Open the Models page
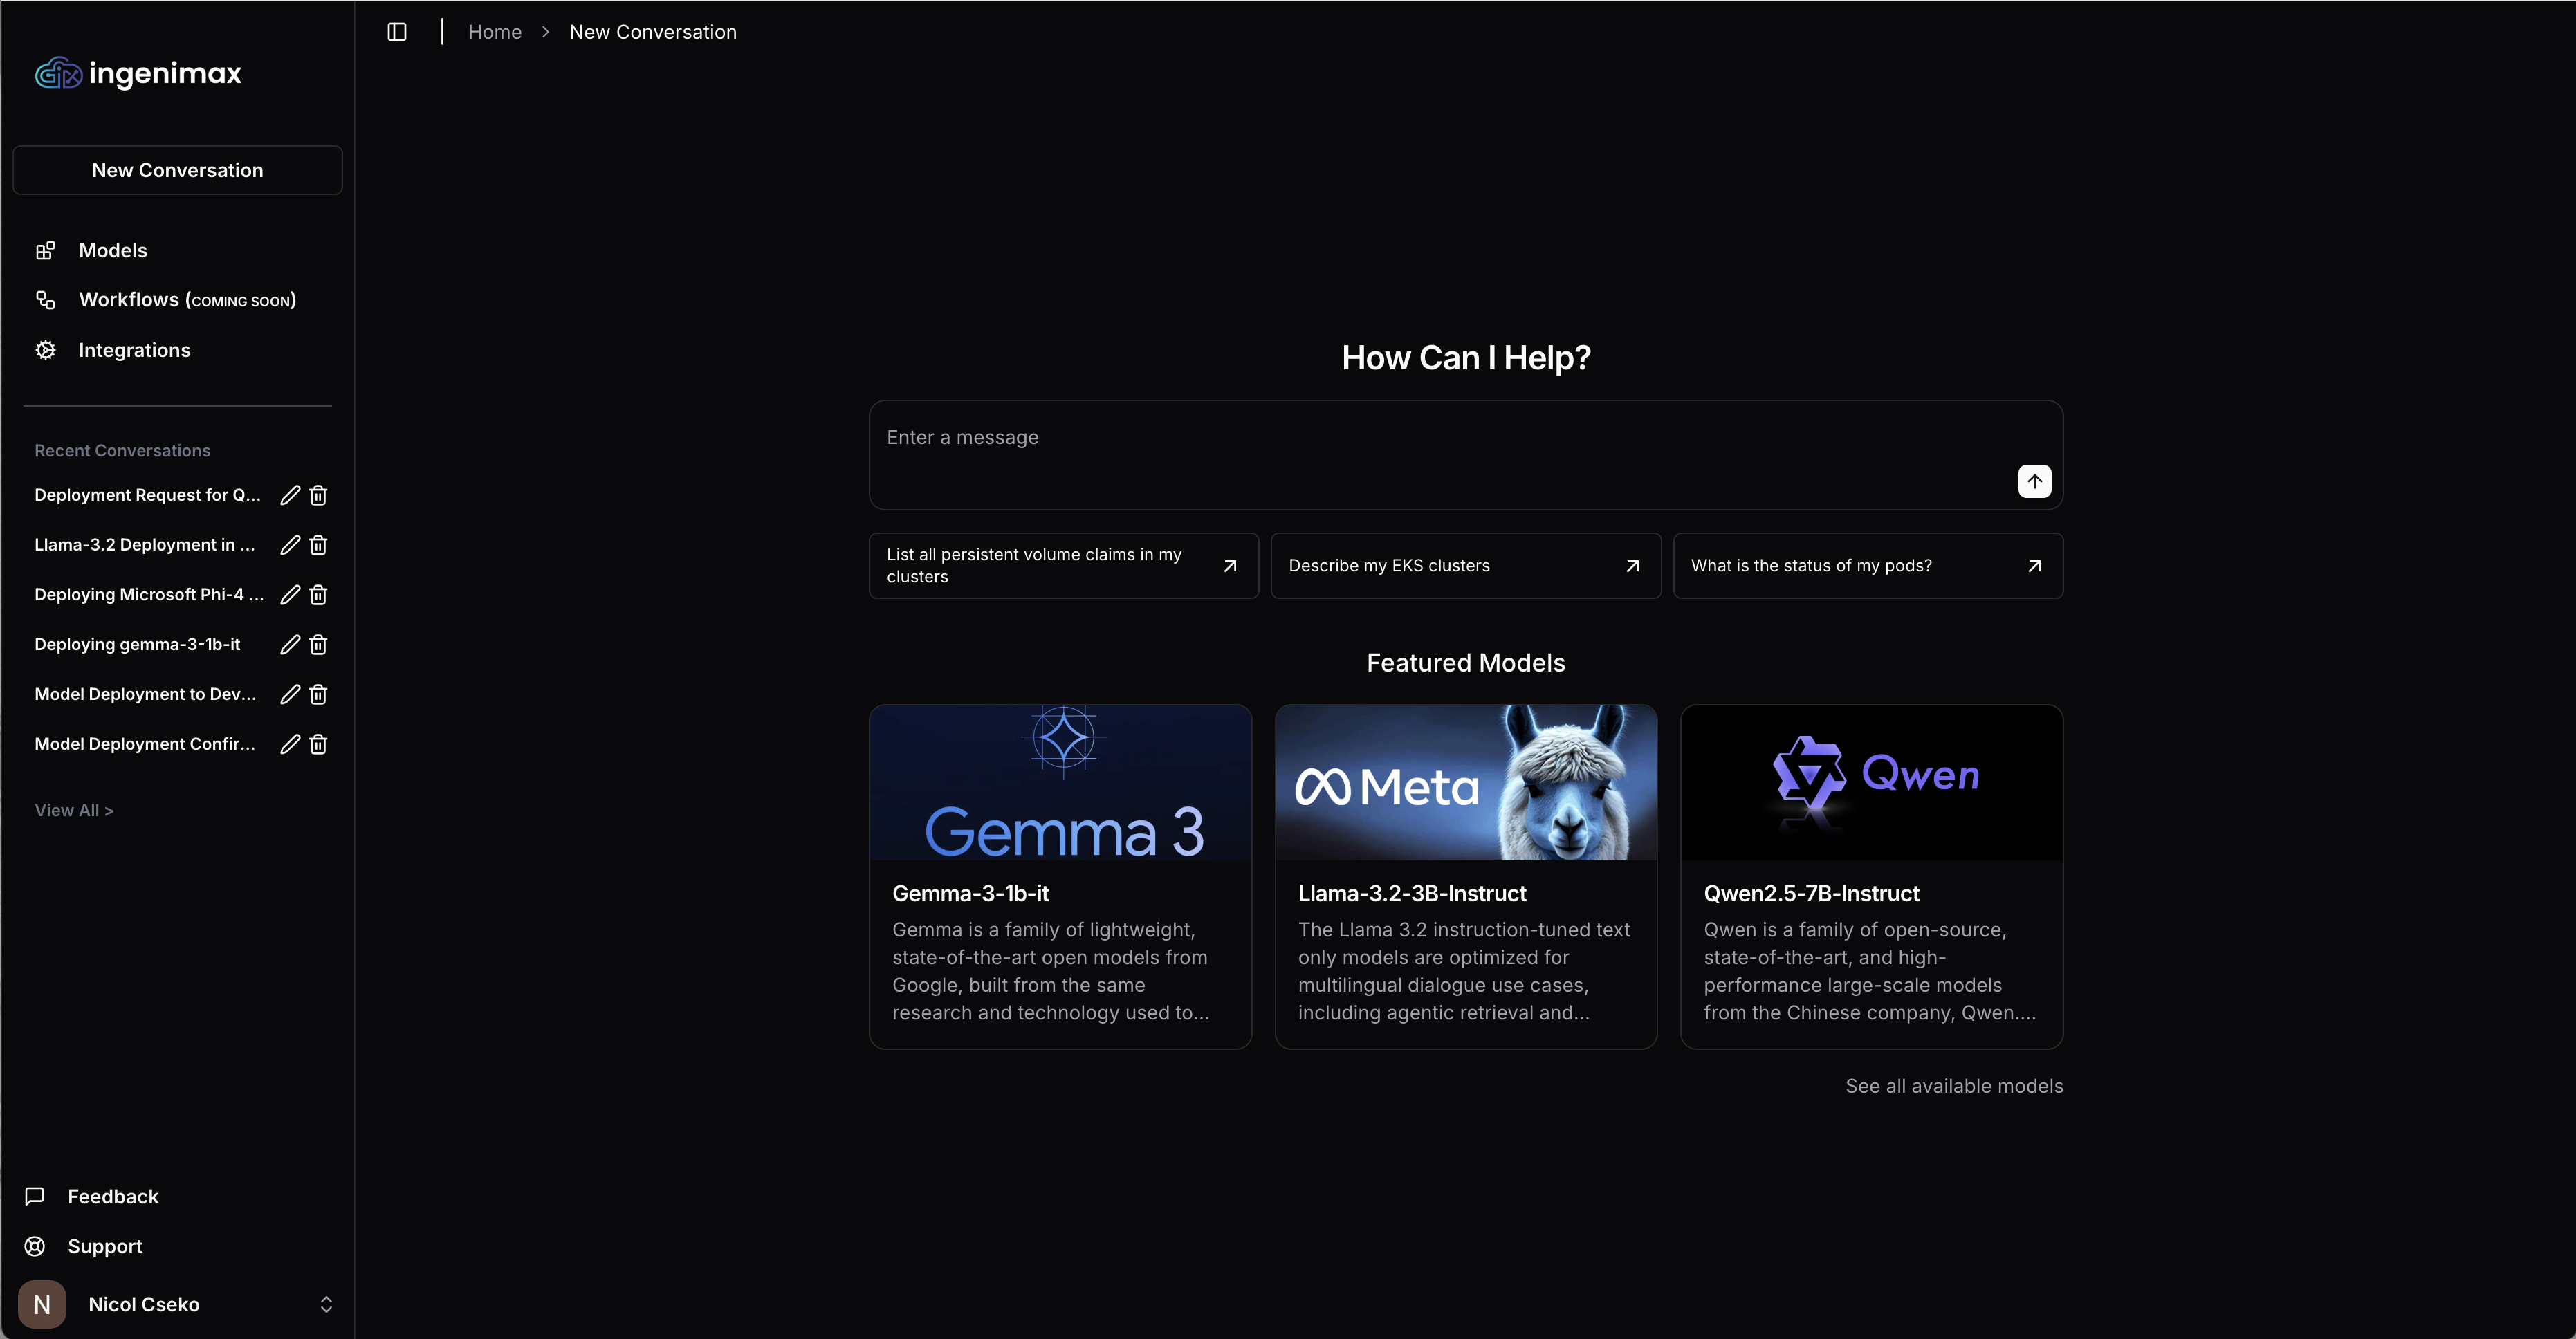 coord(113,251)
